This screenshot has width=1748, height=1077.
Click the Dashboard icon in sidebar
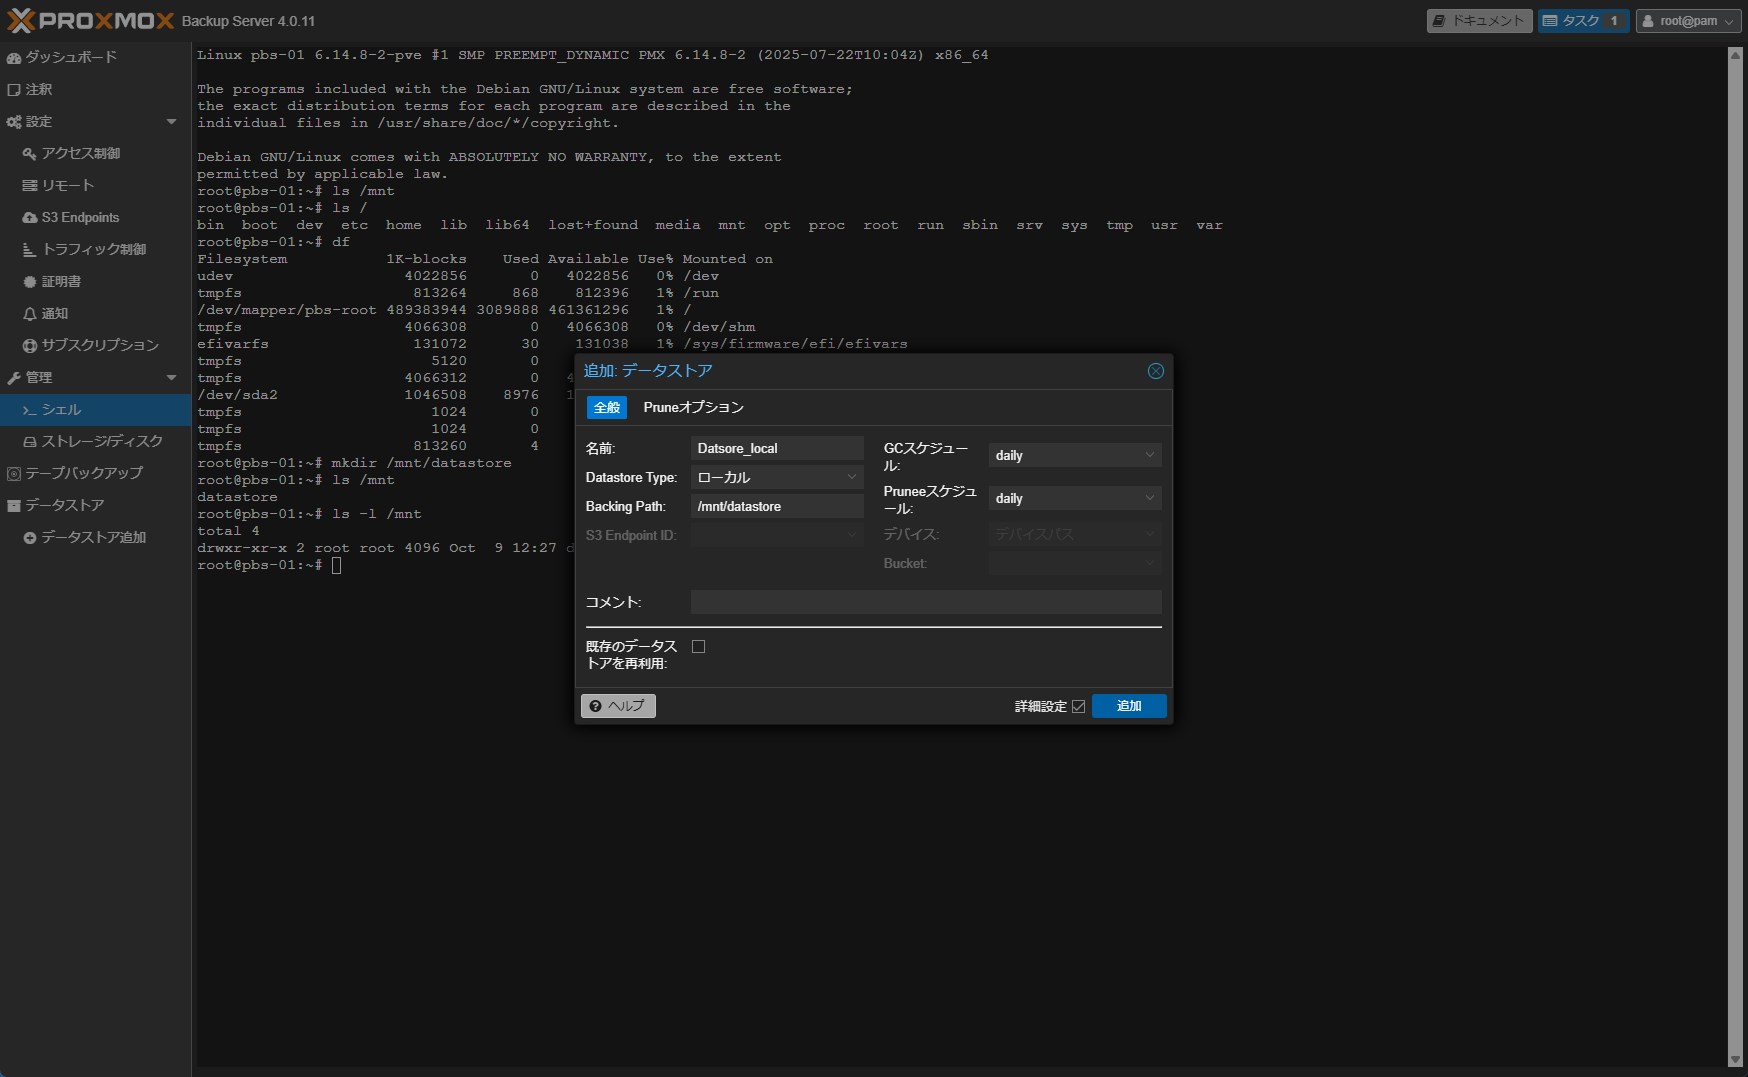14,58
